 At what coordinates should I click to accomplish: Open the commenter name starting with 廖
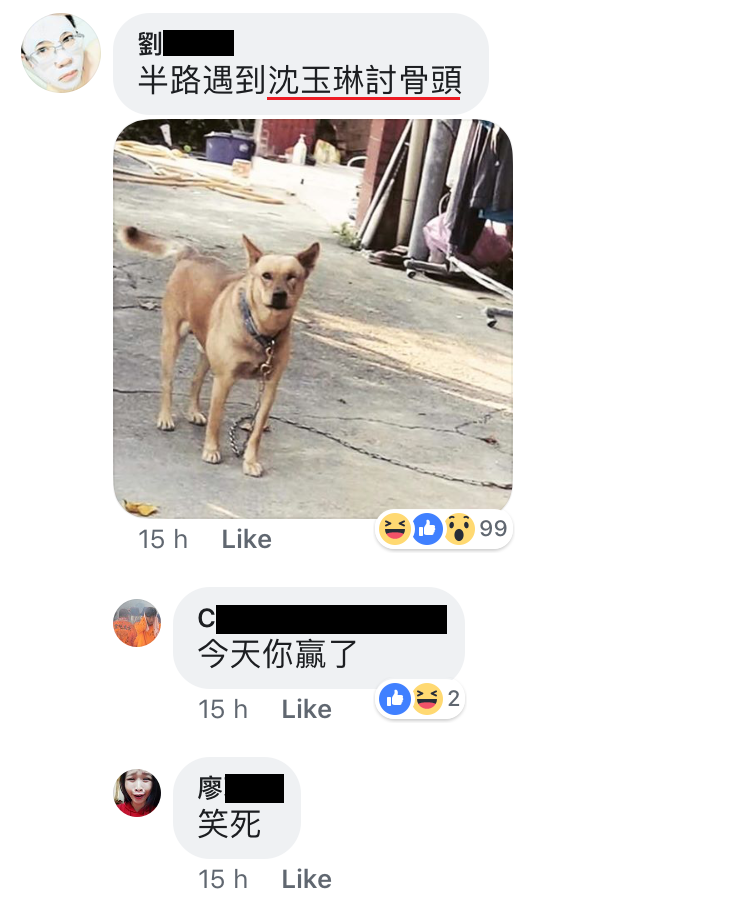pos(241,788)
